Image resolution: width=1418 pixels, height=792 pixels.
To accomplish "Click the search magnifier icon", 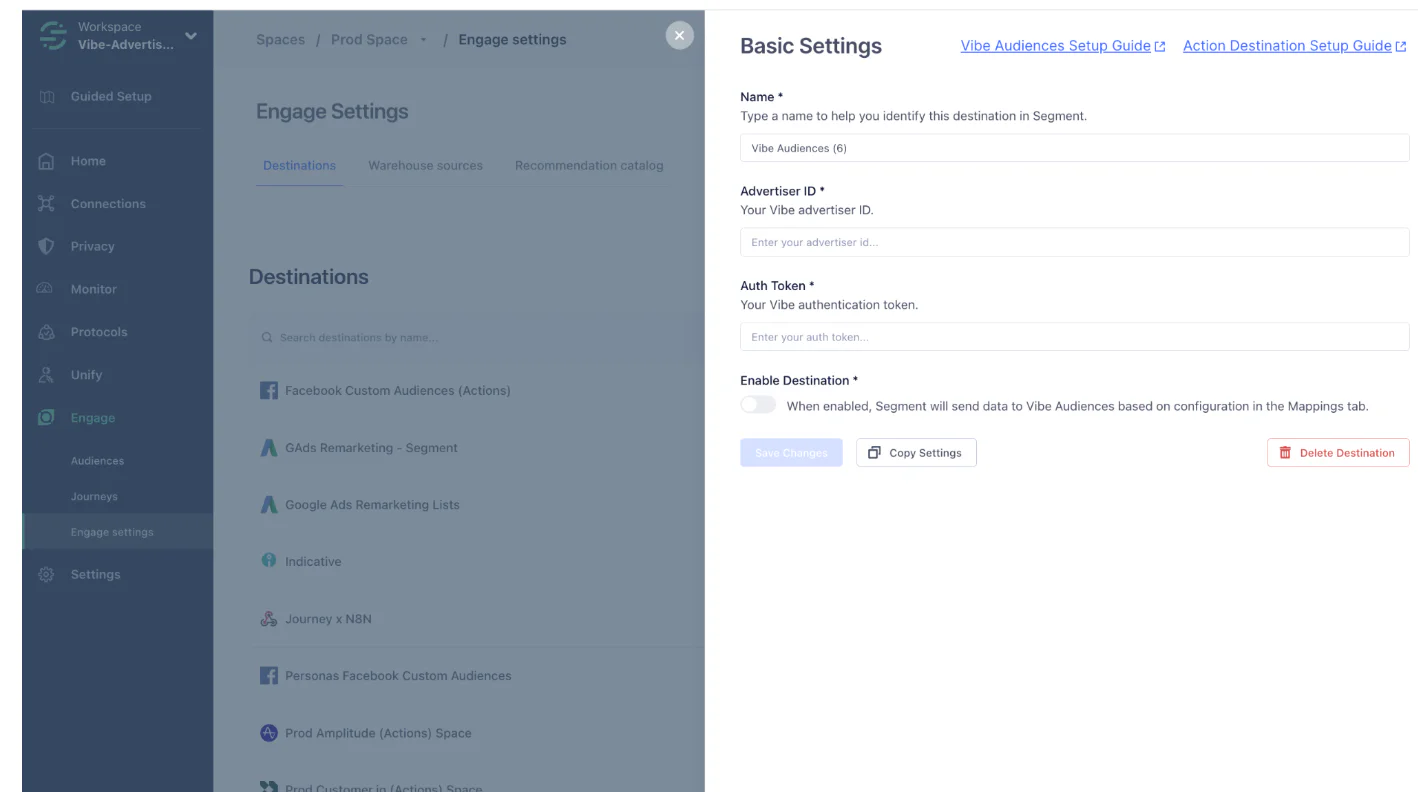I will click(267, 338).
